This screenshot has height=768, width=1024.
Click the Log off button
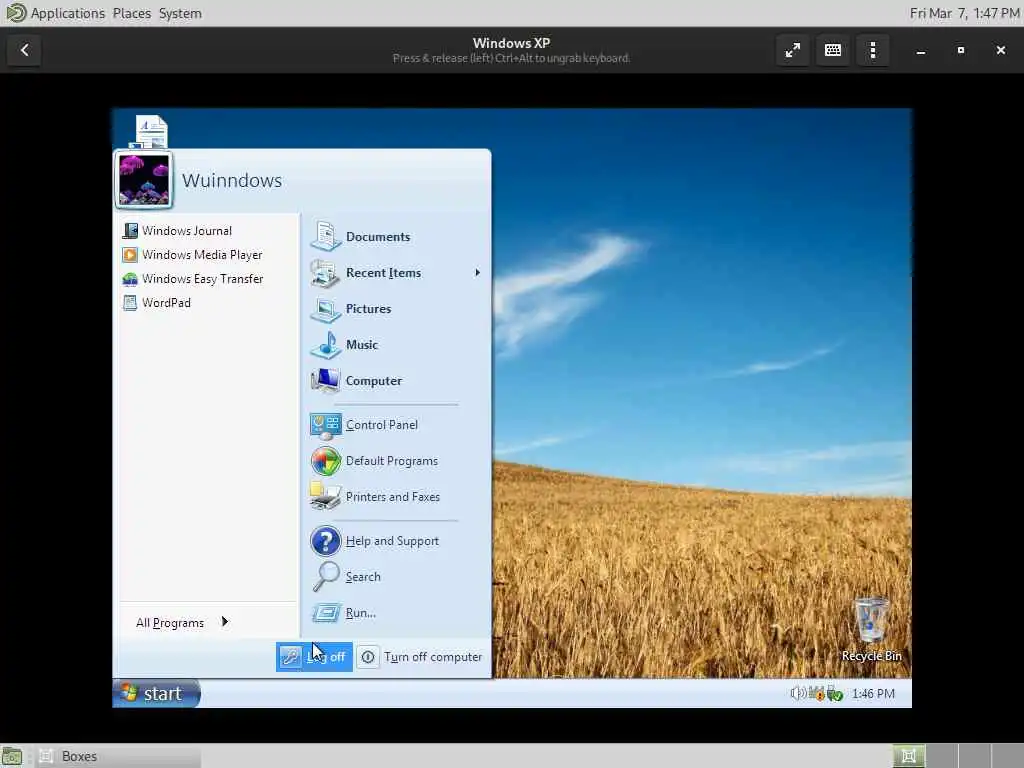pyautogui.click(x=314, y=657)
